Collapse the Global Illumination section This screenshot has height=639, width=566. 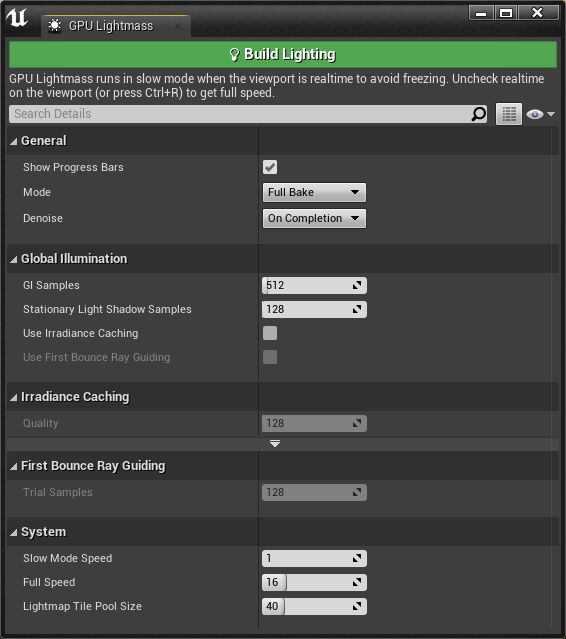[x=14, y=259]
